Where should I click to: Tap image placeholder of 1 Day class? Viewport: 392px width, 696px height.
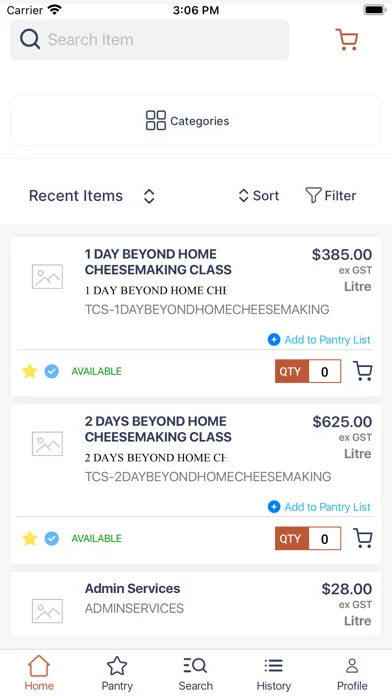point(48,277)
